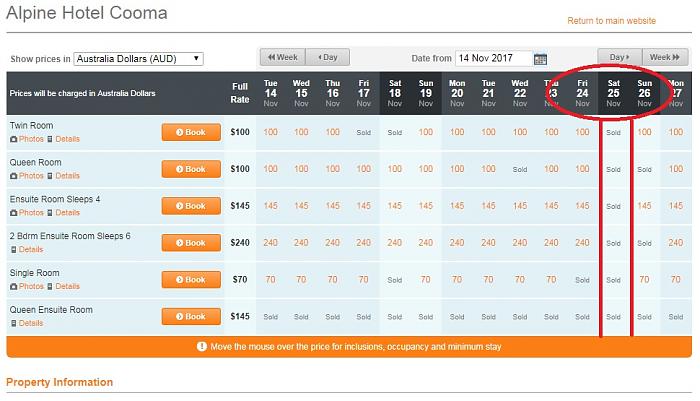
Task: Select Queen Room price for Tue 21 Nov
Action: click(488, 169)
